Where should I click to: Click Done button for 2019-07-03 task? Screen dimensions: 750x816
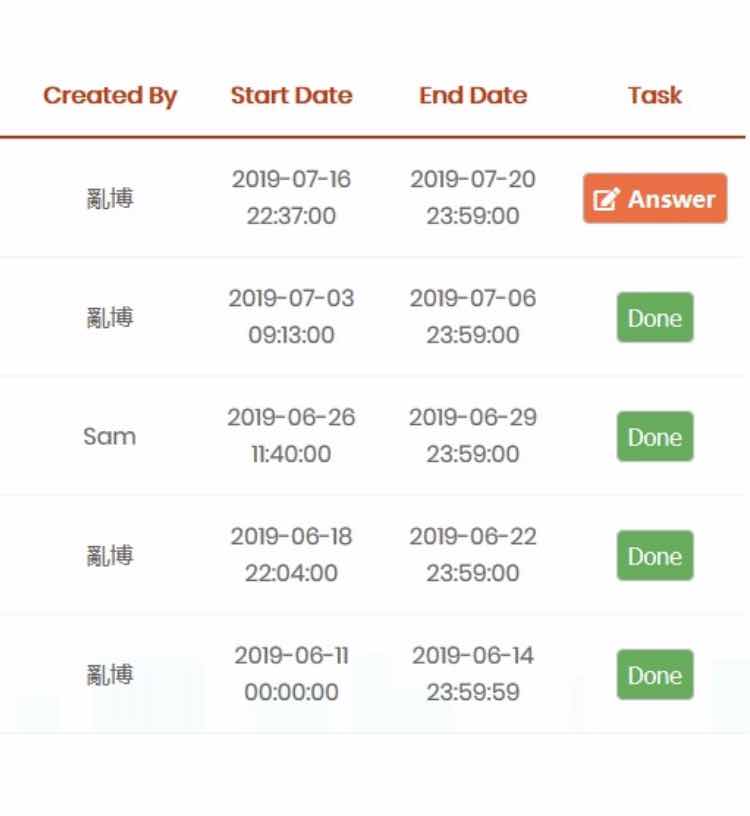655,317
